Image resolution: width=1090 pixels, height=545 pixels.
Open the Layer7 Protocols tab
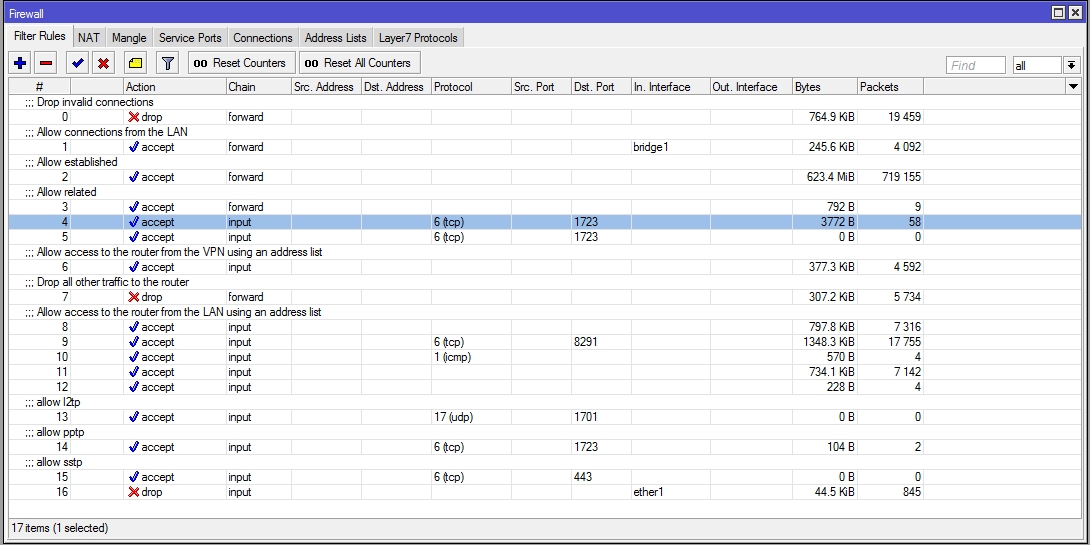[418, 38]
